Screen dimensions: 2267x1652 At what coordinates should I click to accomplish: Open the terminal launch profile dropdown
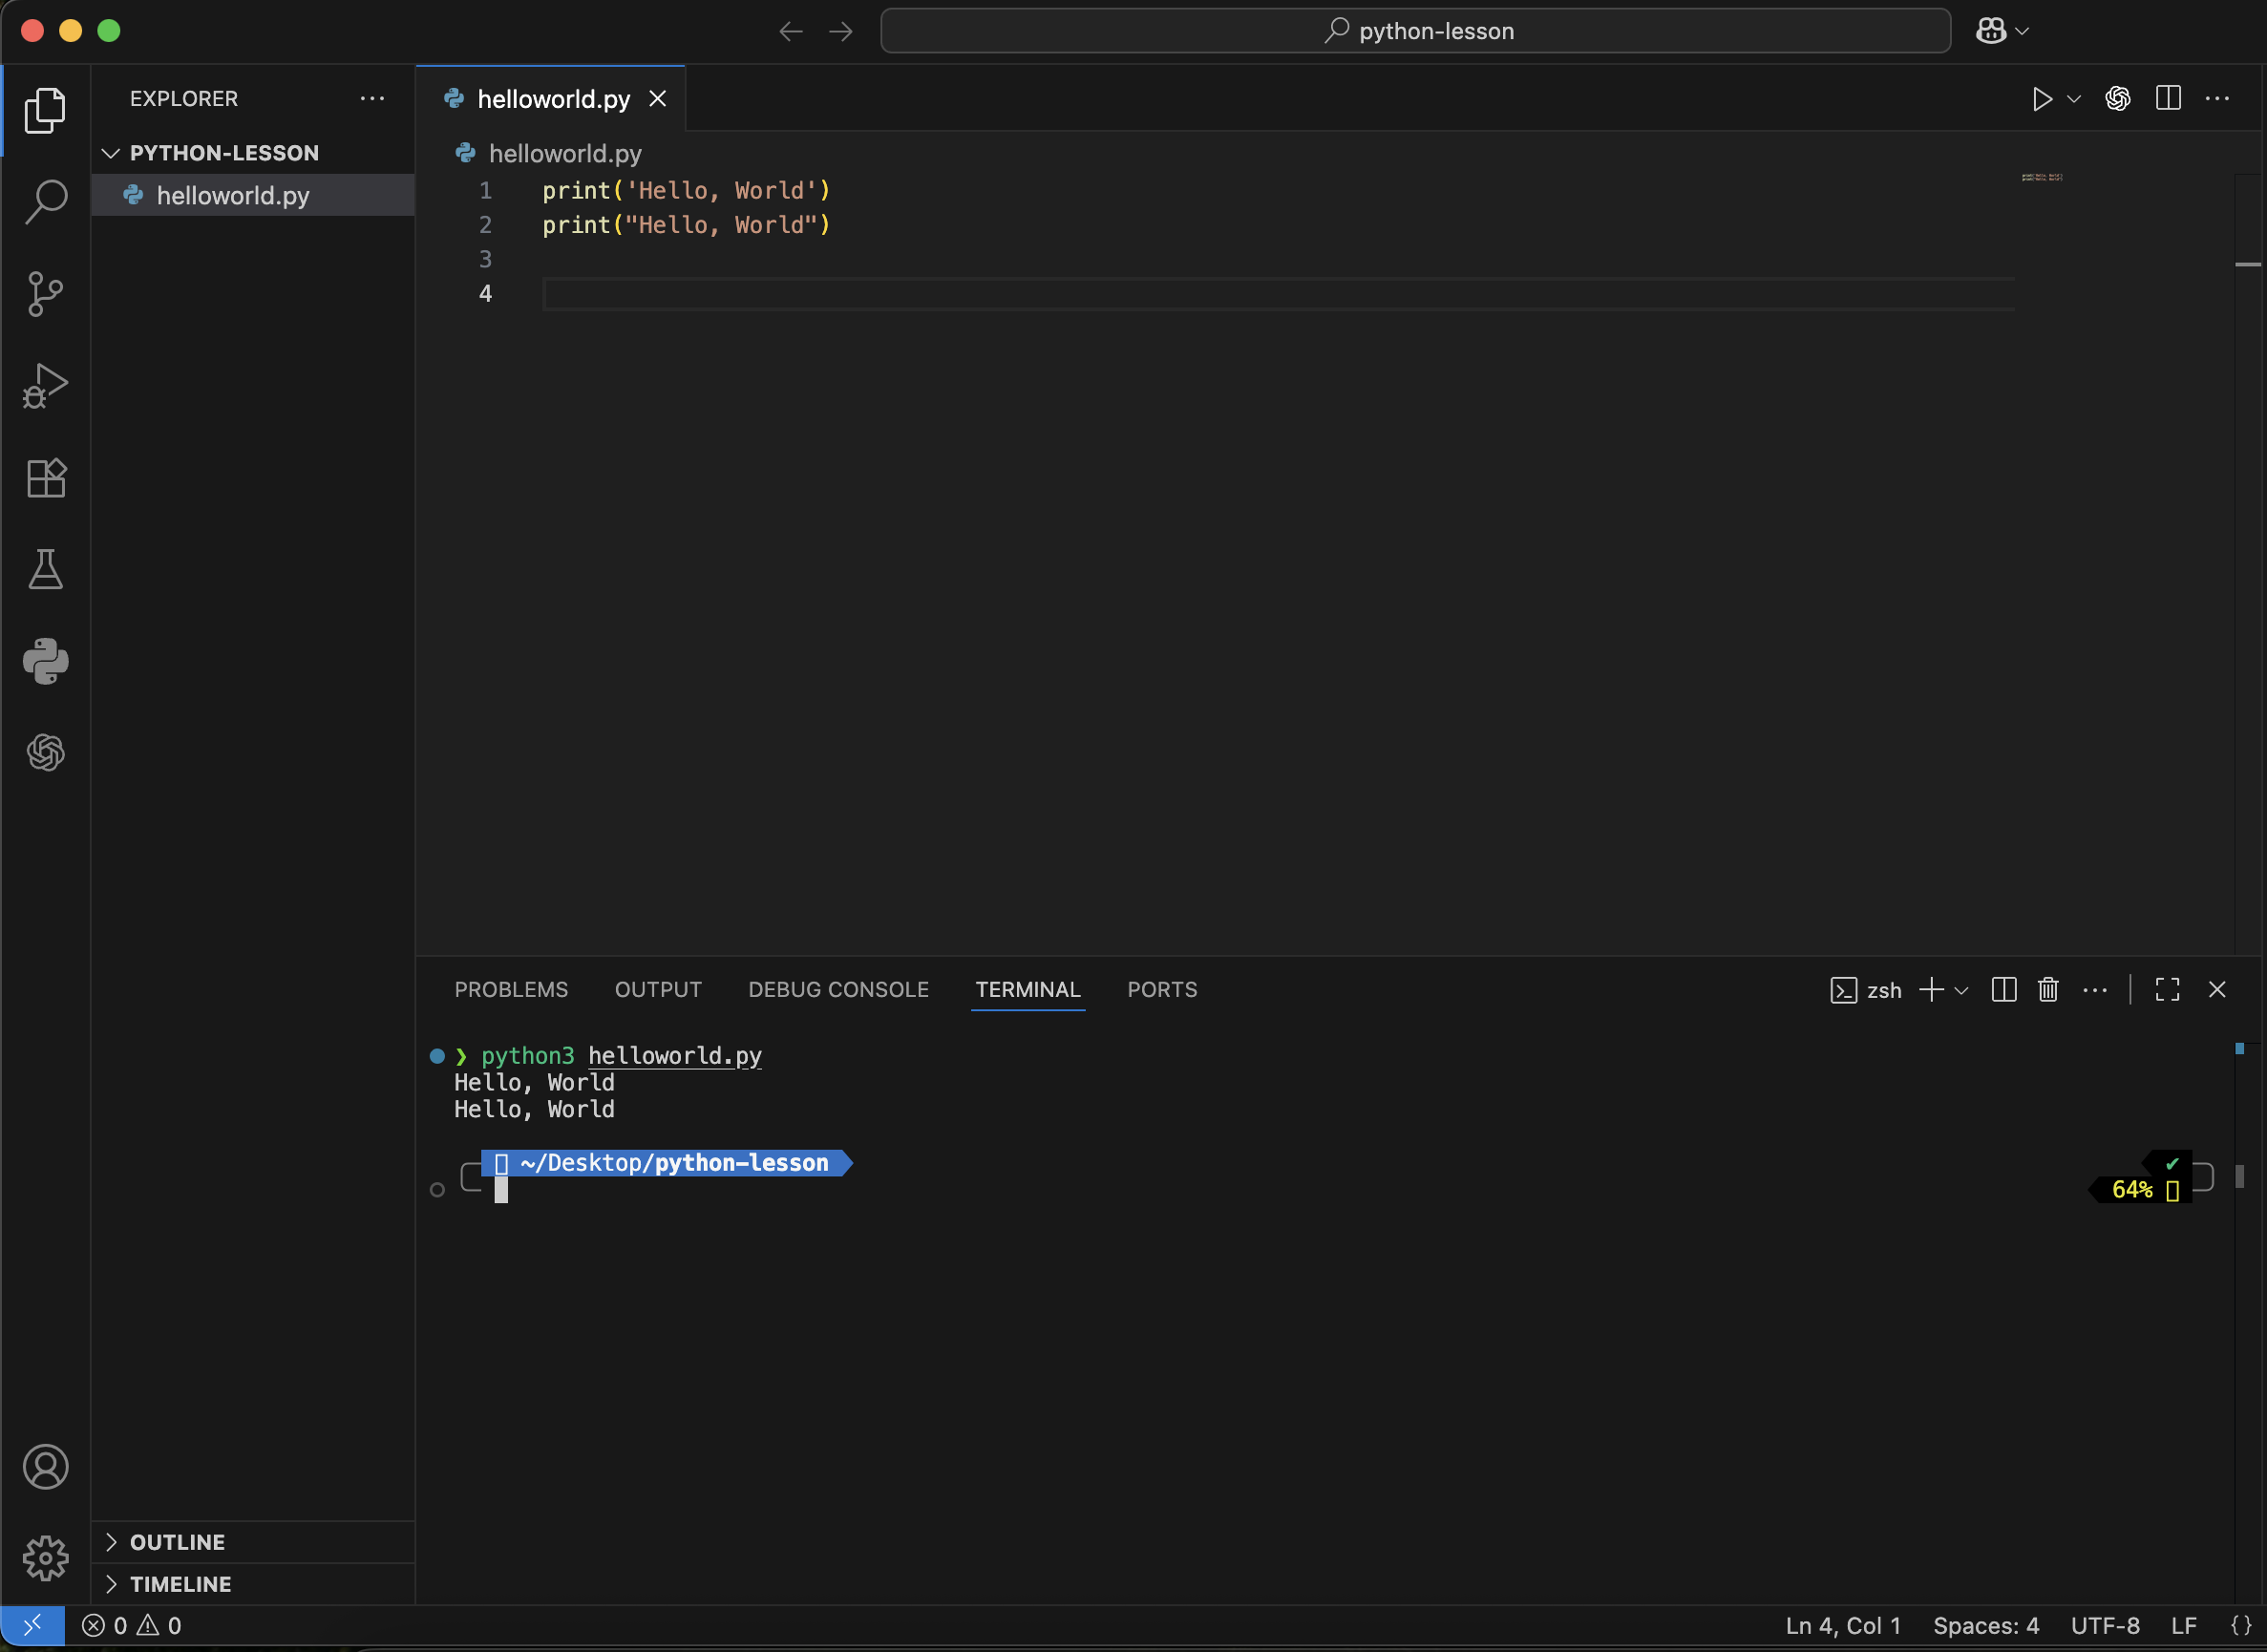(x=1961, y=990)
